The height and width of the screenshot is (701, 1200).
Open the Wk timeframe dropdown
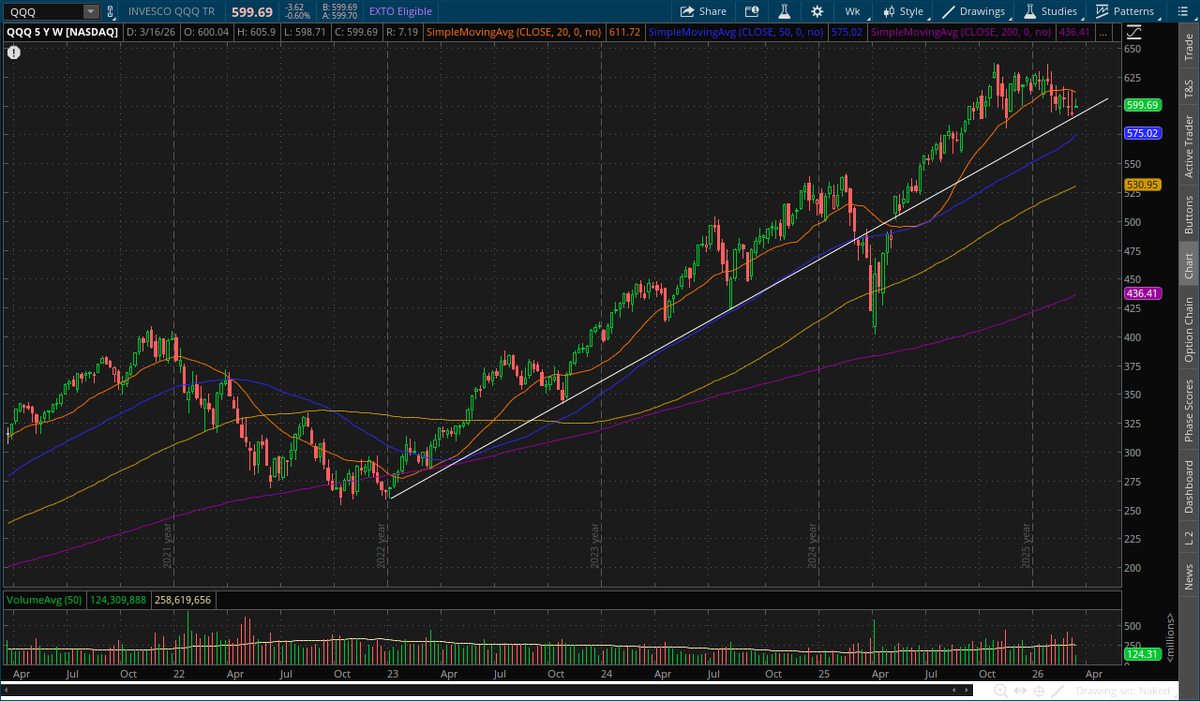click(852, 11)
